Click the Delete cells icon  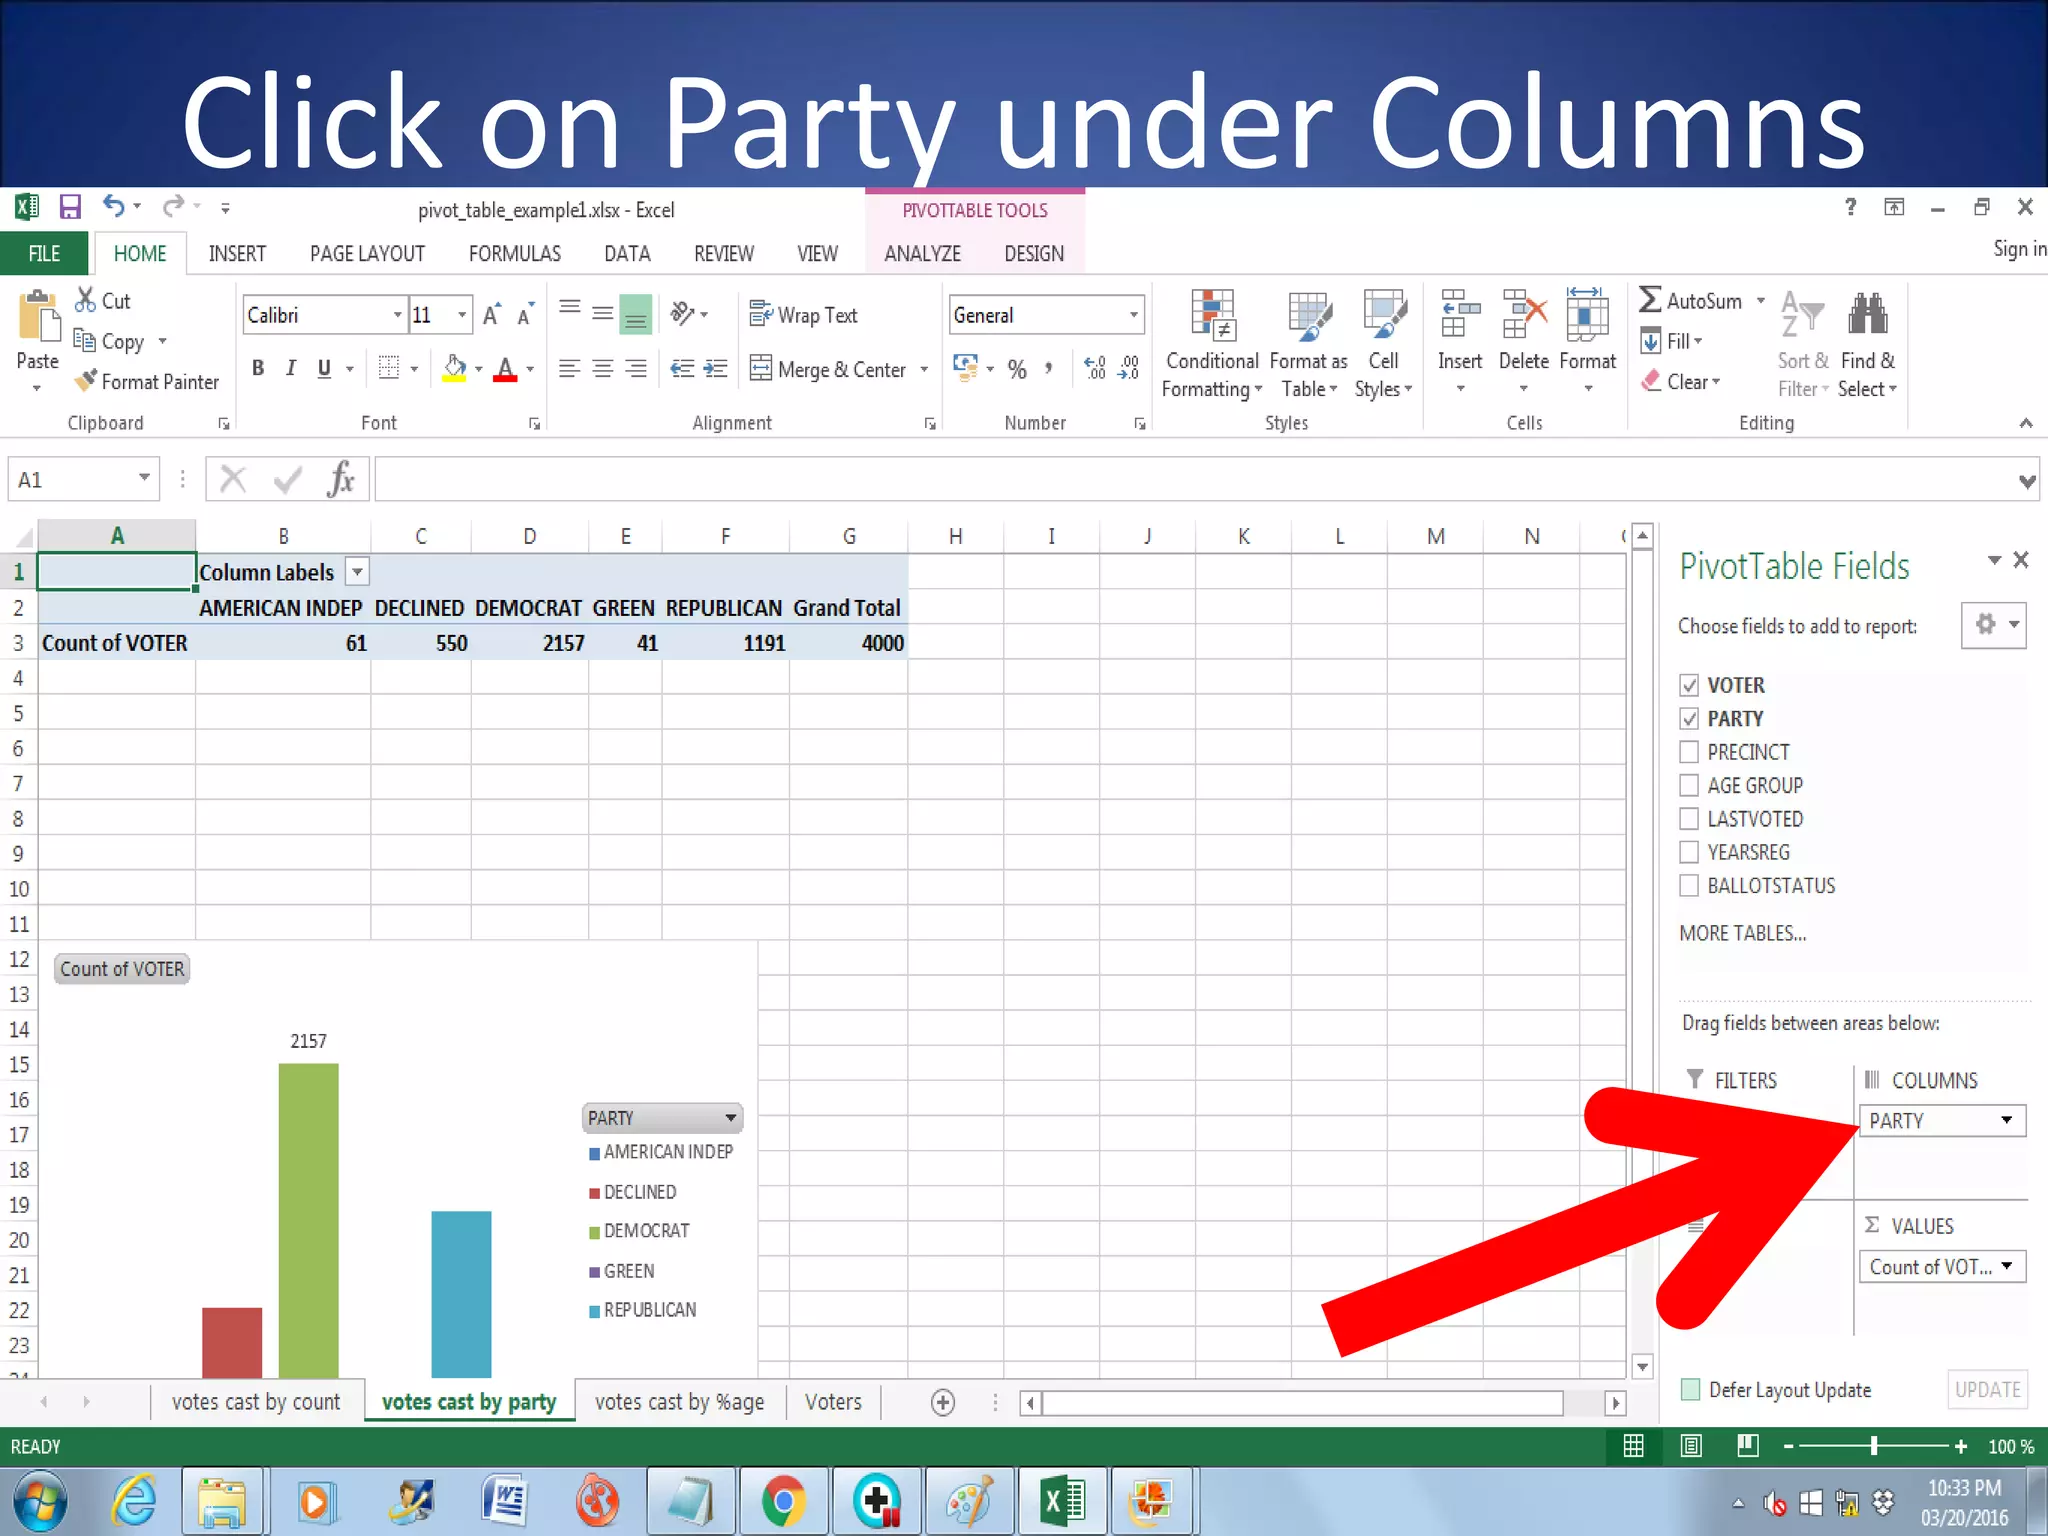click(1524, 313)
